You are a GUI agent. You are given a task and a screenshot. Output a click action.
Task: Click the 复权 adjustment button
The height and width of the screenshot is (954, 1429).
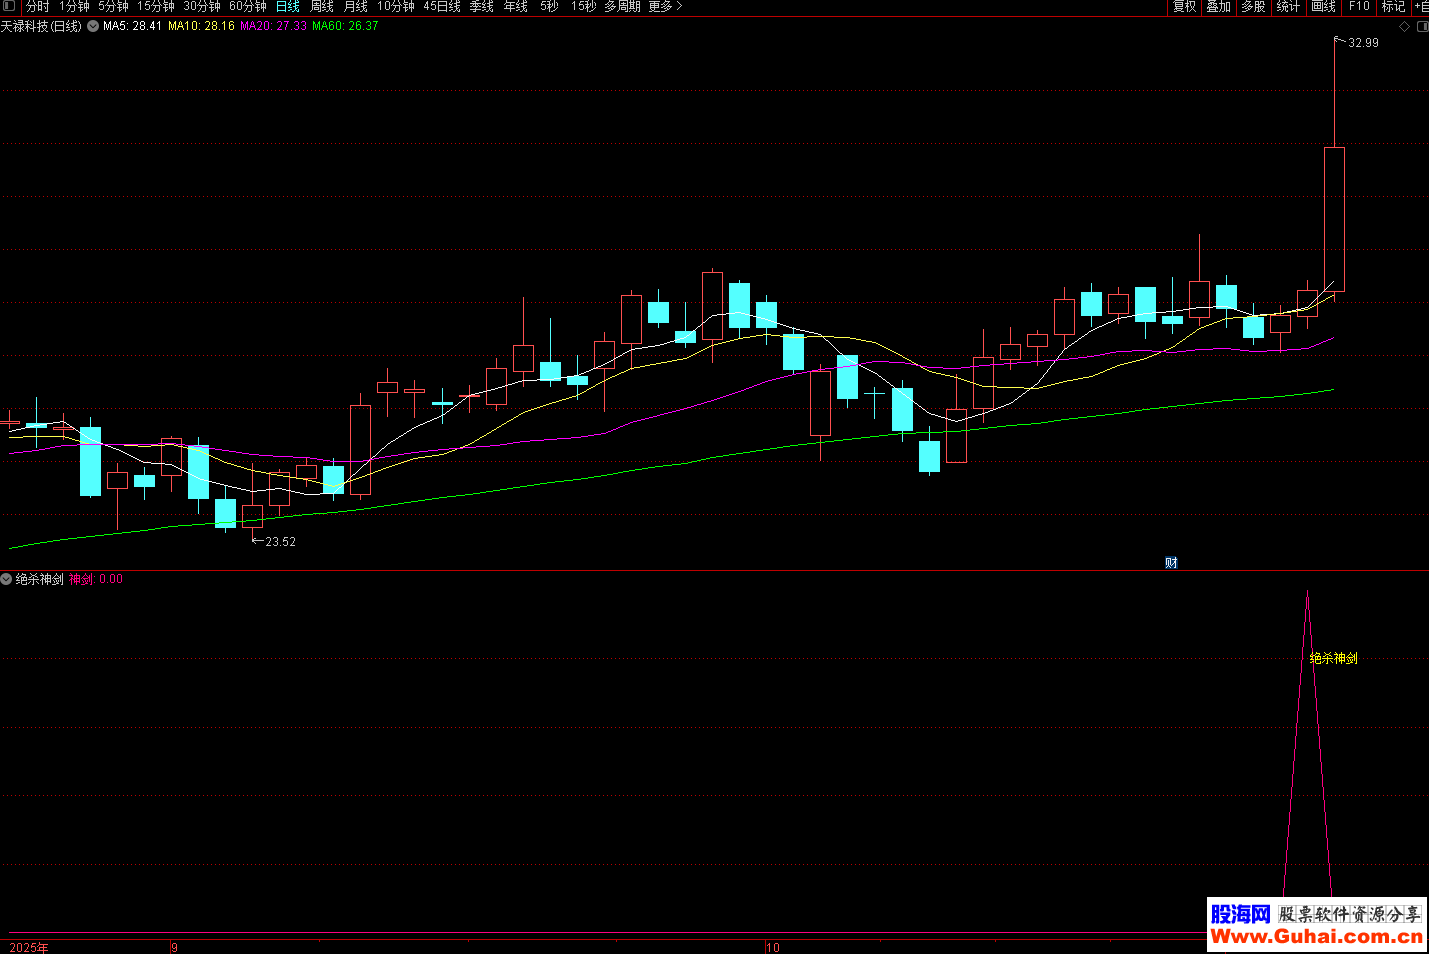(1184, 7)
